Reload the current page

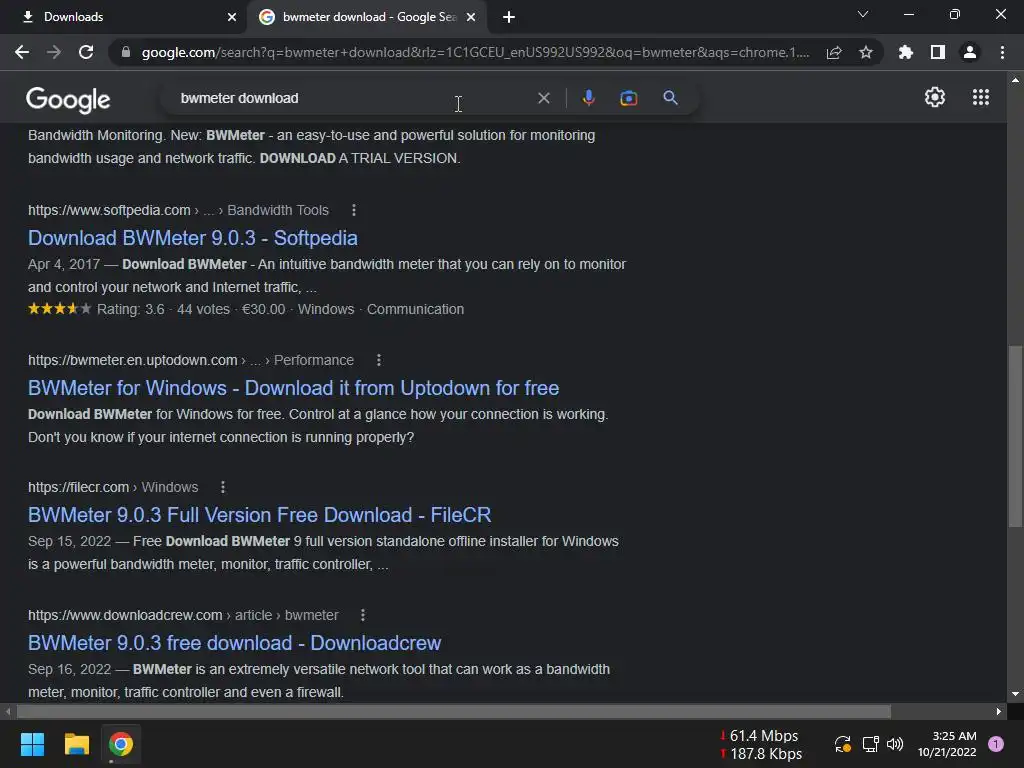coord(86,52)
